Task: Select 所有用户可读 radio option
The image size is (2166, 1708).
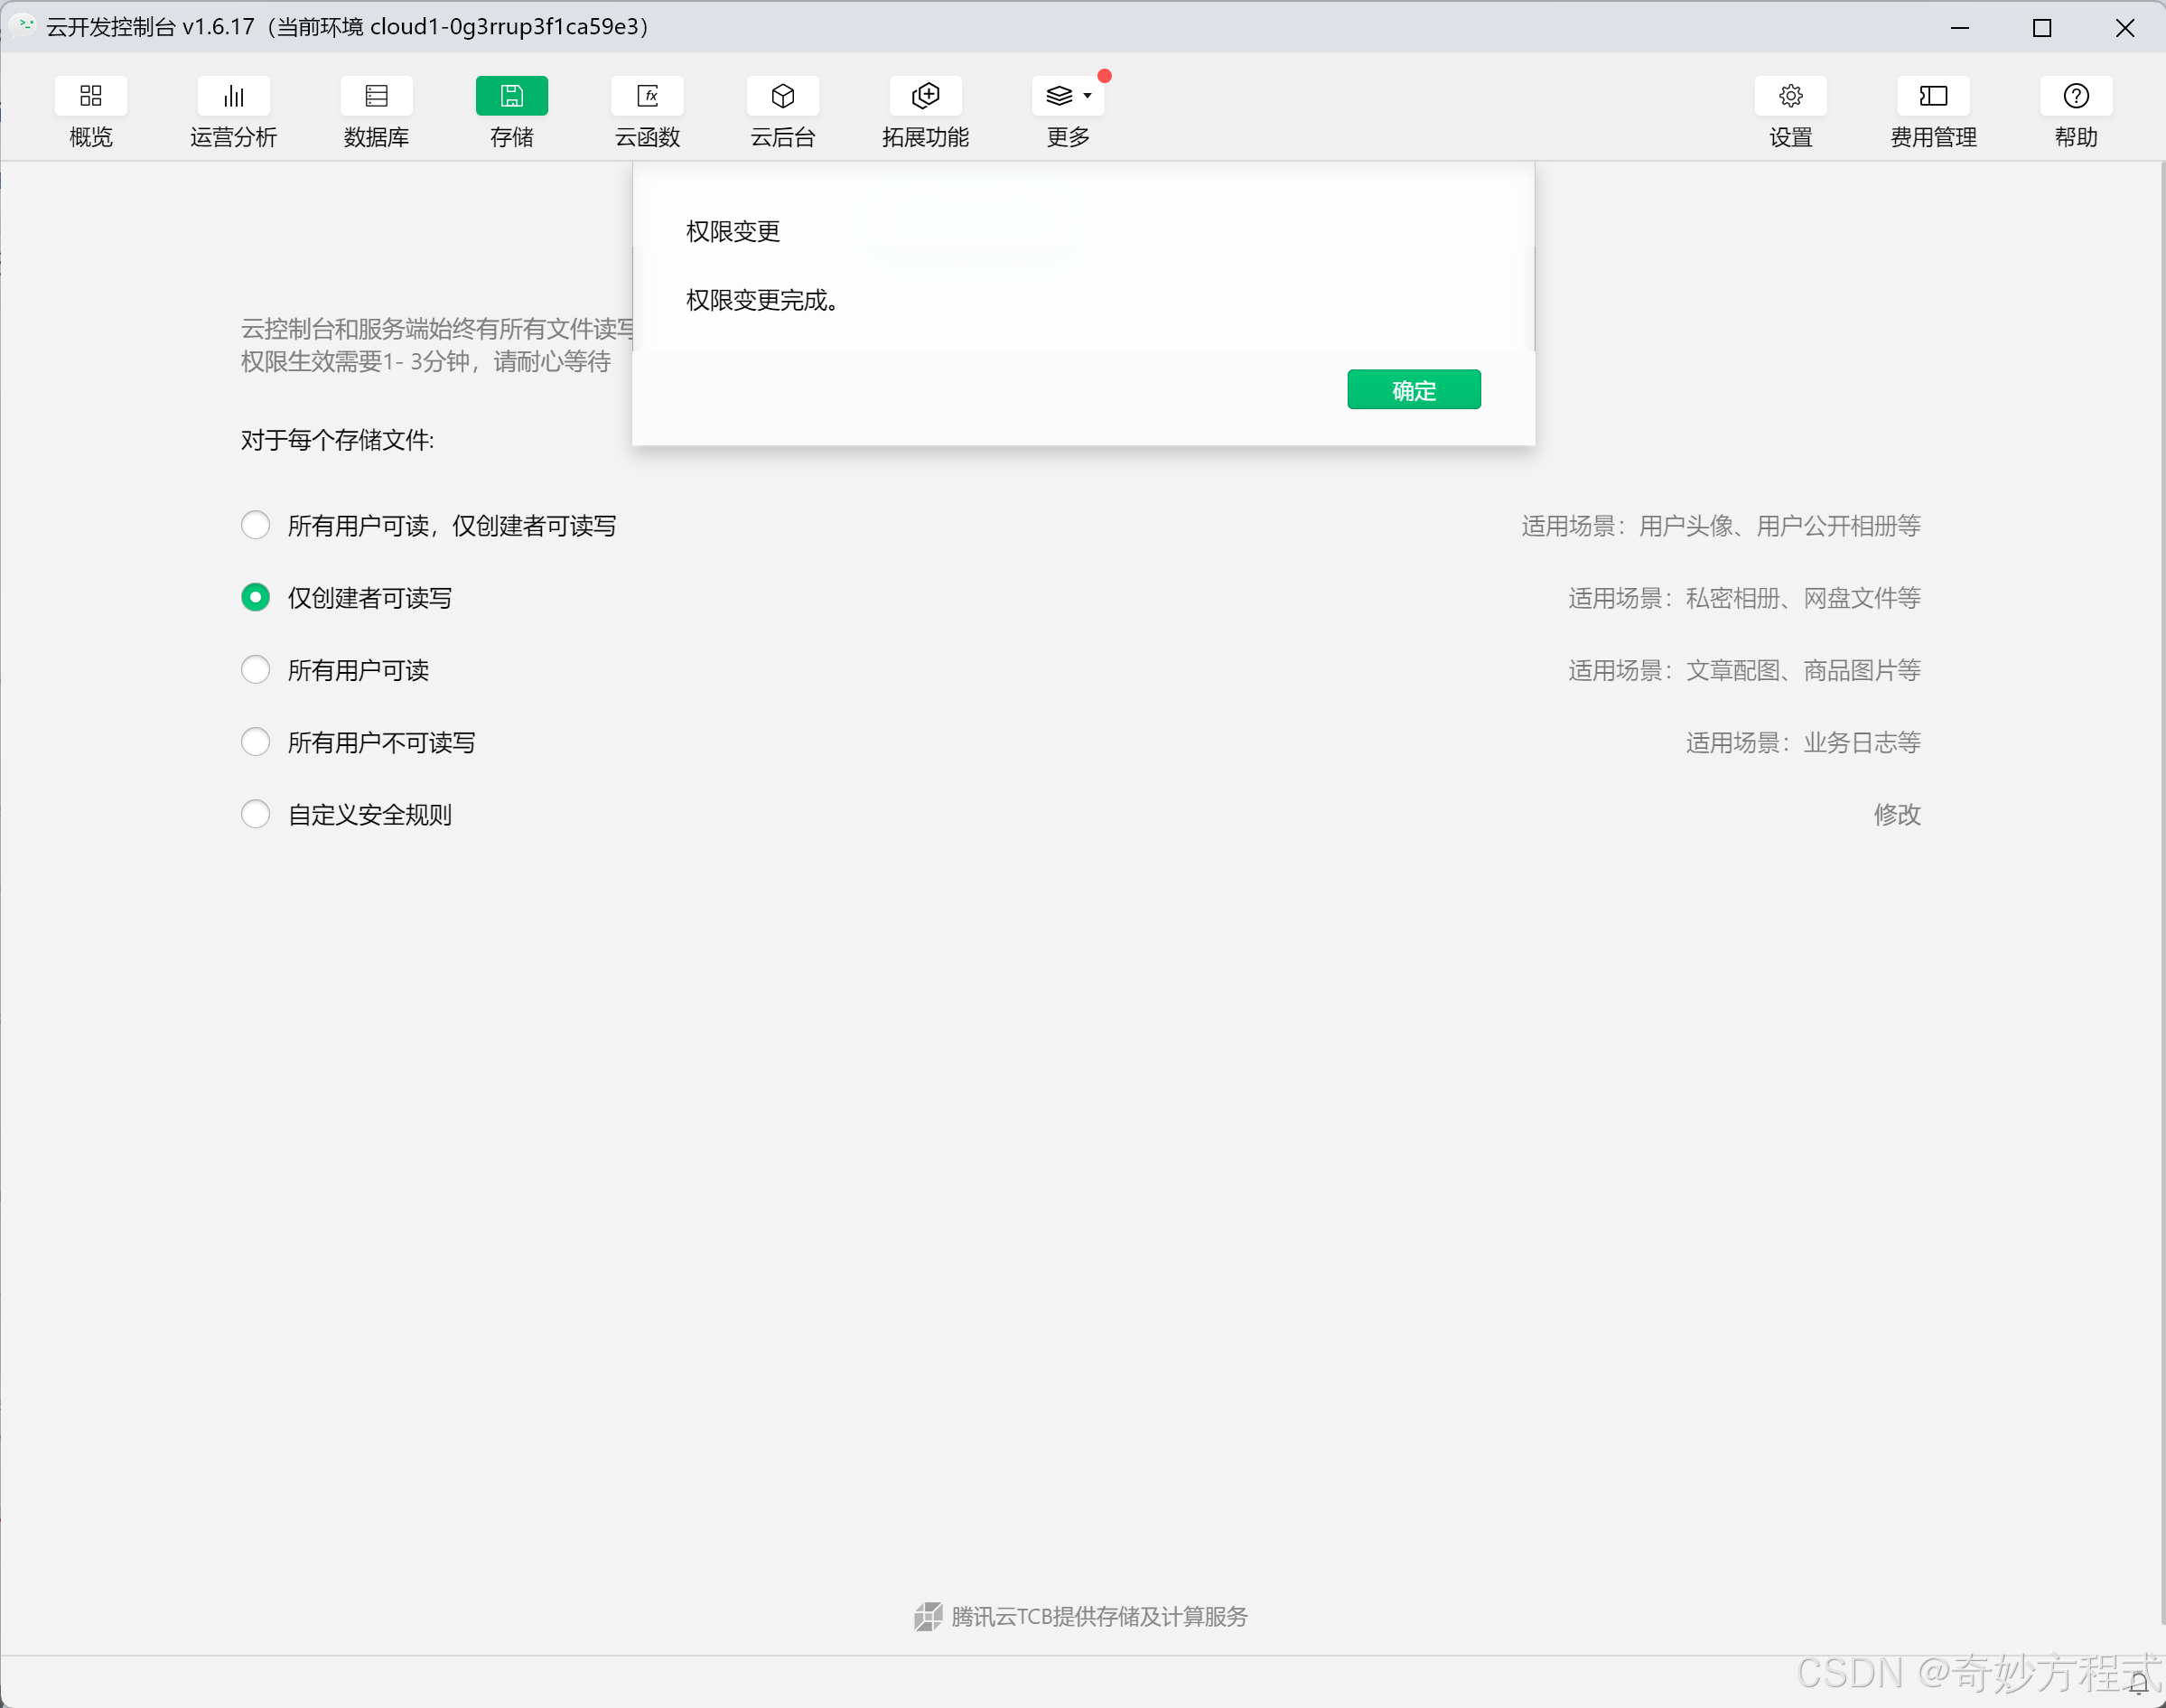Action: [256, 669]
